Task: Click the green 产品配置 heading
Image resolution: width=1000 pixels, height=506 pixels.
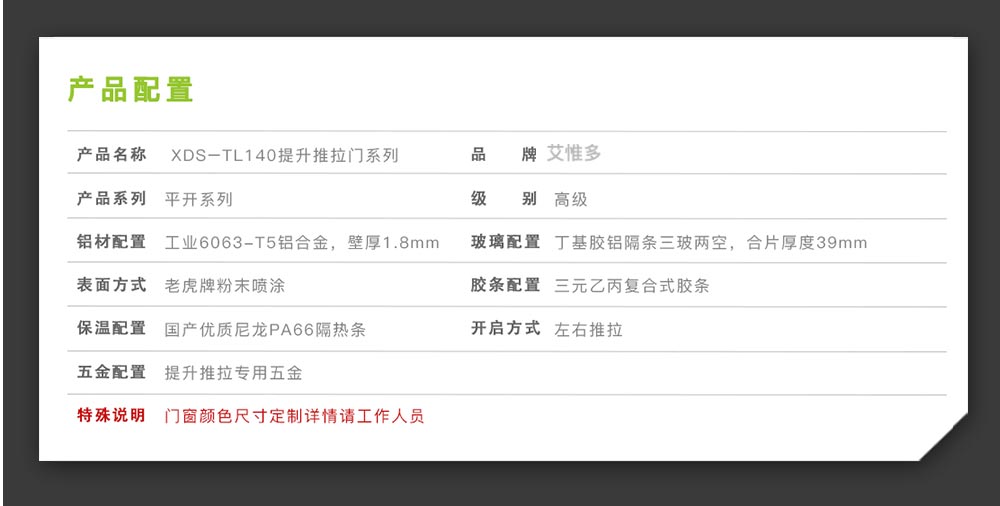Action: pos(130,90)
